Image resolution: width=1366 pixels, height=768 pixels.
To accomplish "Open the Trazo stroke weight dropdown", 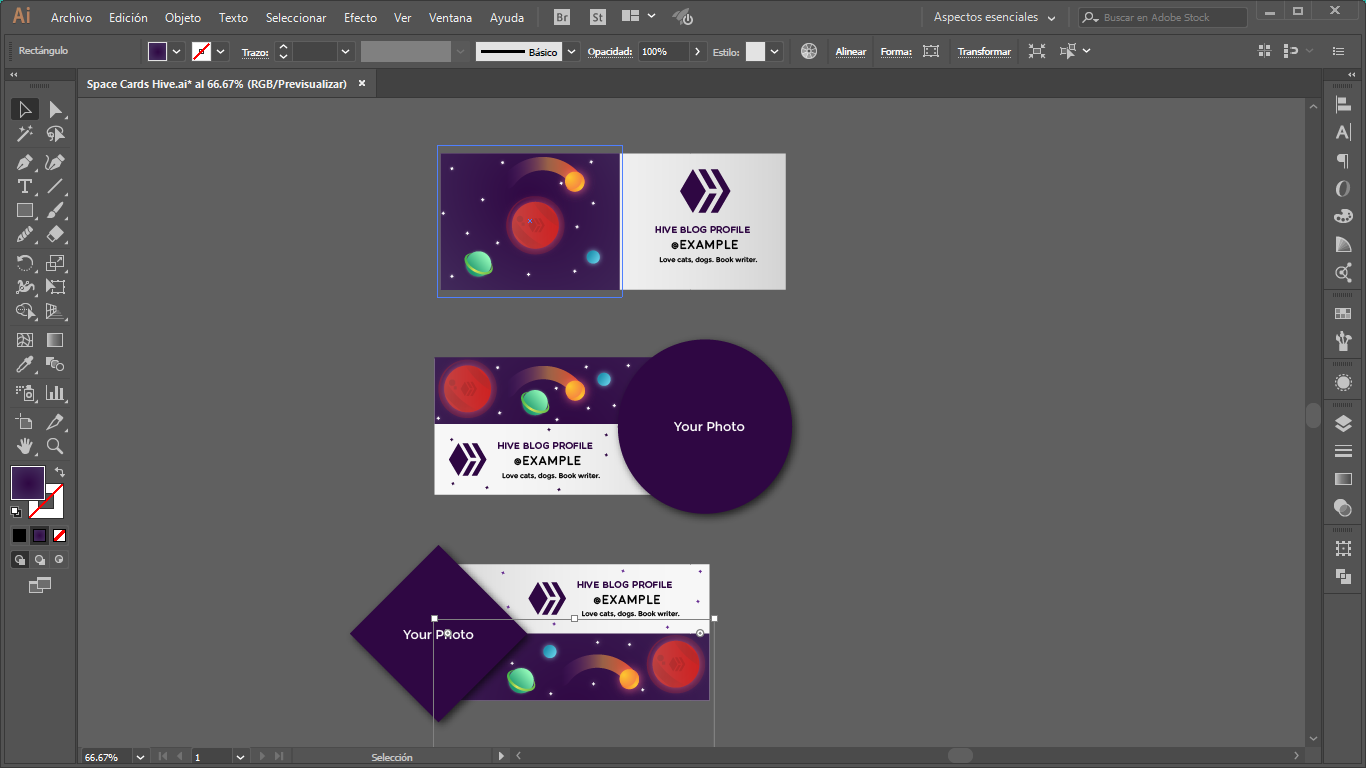I will (346, 51).
